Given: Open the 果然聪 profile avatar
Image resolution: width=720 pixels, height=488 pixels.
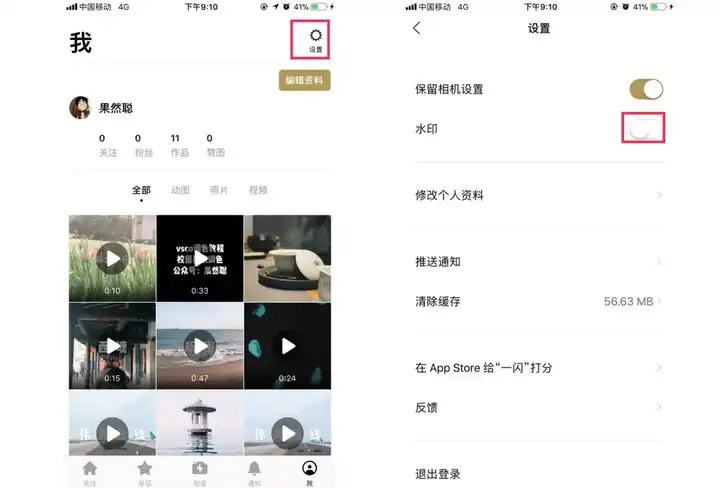Looking at the screenshot, I should click(x=80, y=108).
